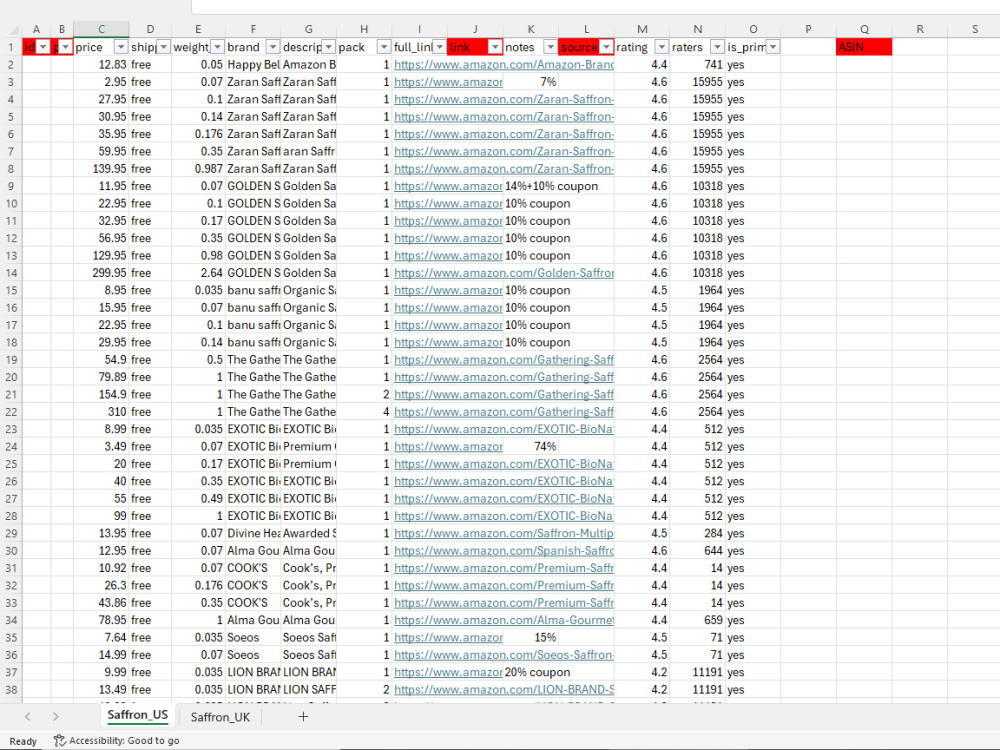Select the description cell Awarded in row 29

pyautogui.click(x=309, y=533)
